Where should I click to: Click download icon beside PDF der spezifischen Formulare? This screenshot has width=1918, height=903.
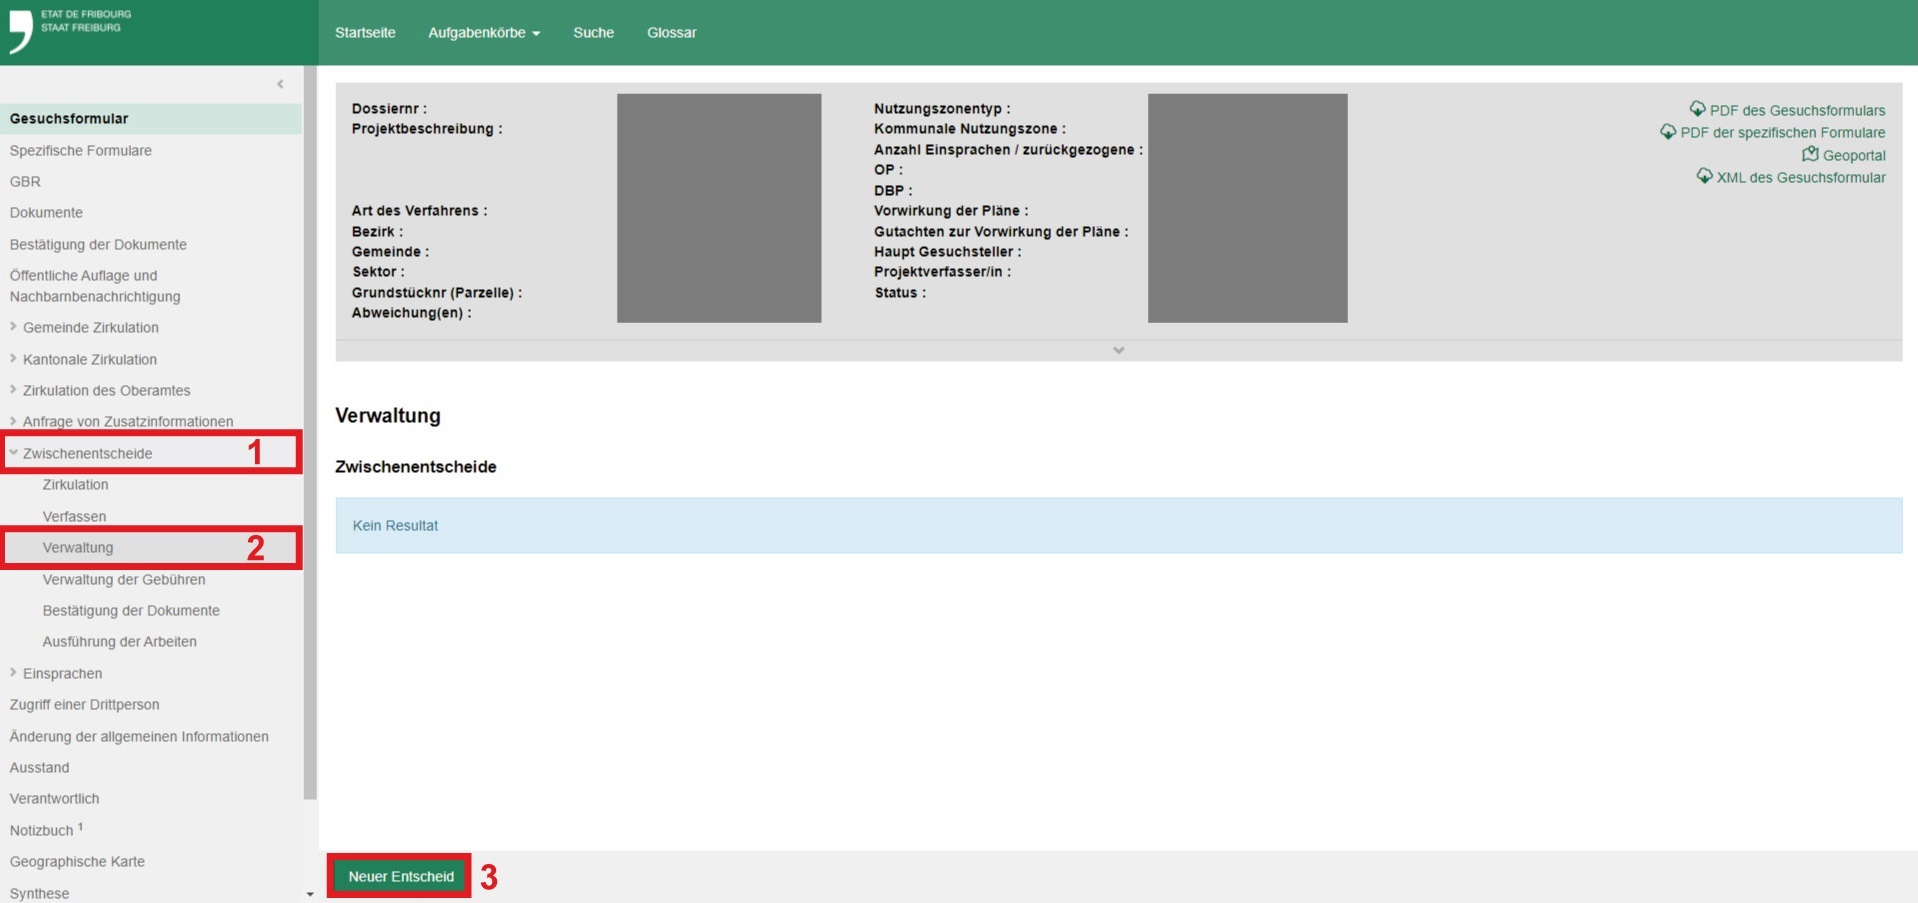(x=1667, y=132)
